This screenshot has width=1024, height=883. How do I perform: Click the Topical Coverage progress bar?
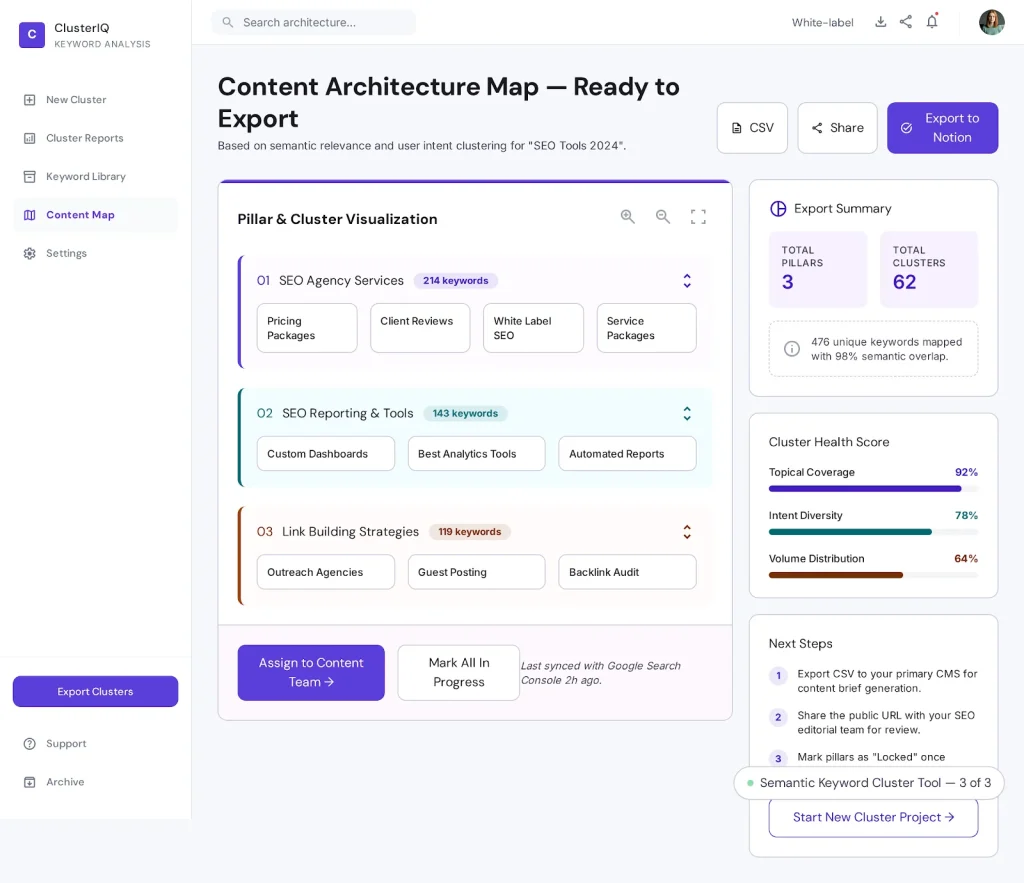tap(873, 489)
